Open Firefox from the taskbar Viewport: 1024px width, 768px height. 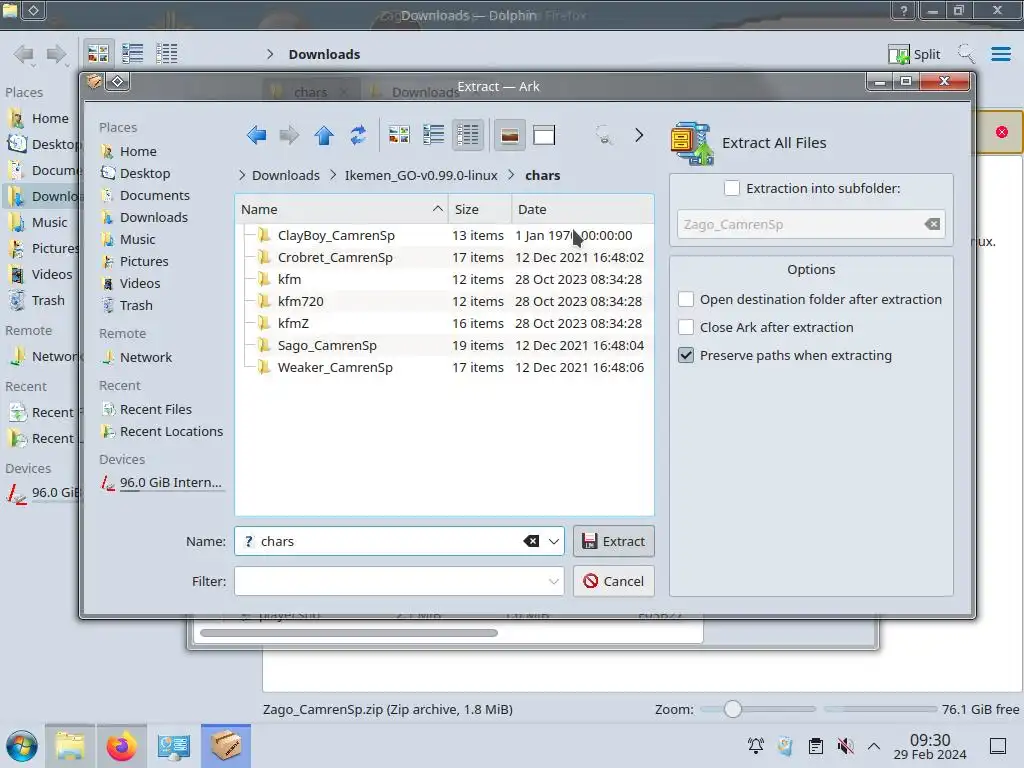click(121, 746)
